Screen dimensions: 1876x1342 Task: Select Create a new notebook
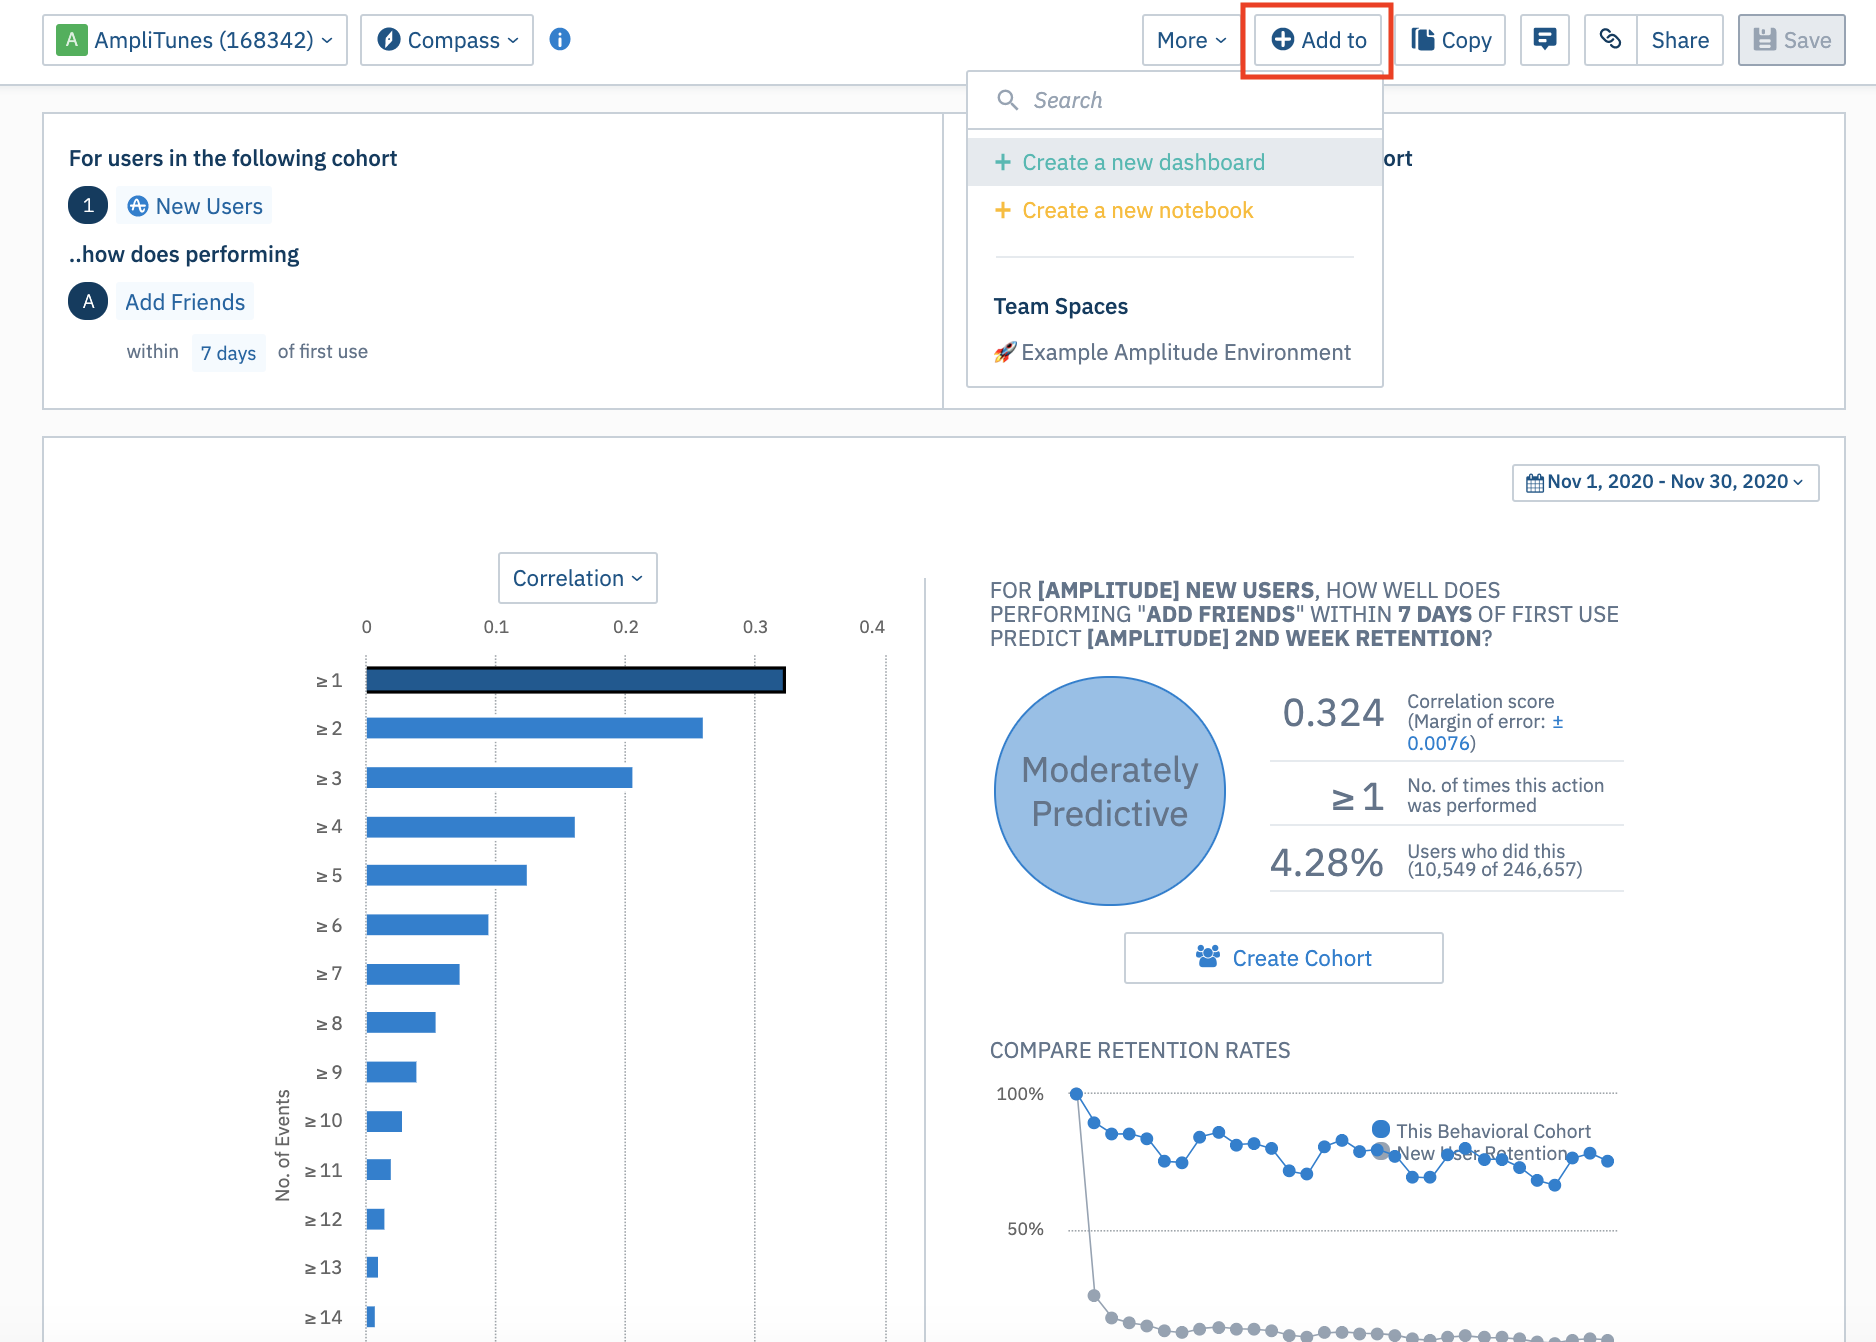click(1175, 210)
